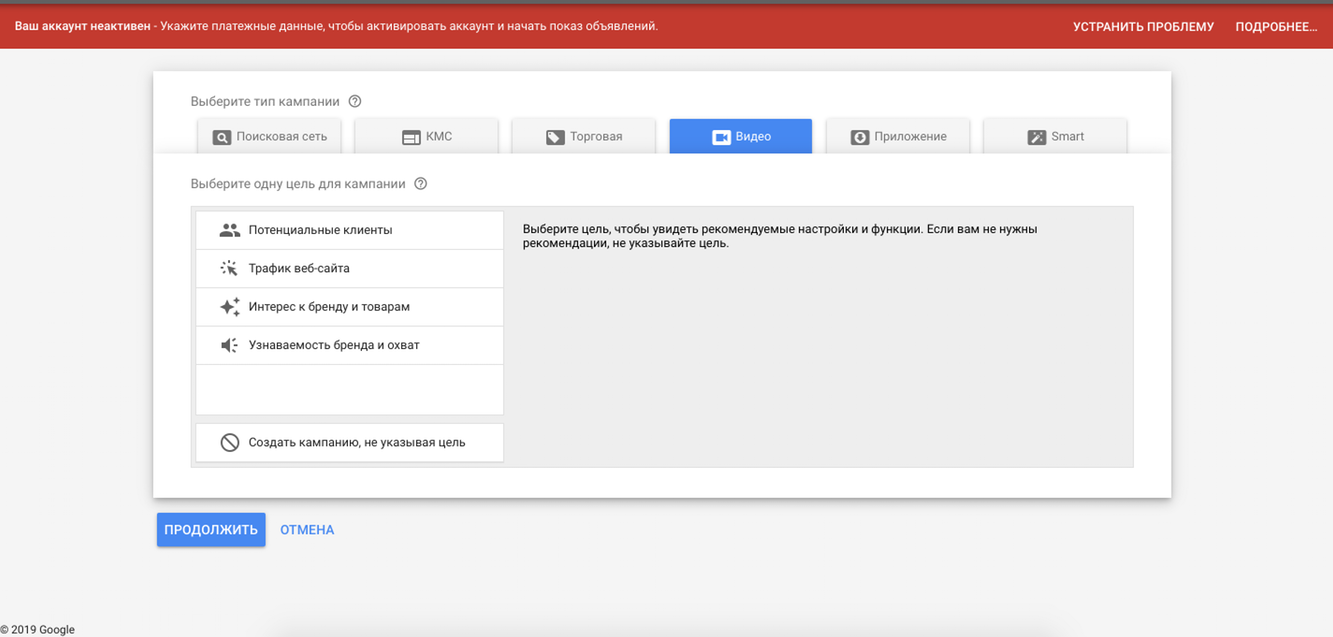
Task: Click the no-goal prohibited circle icon
Action: (x=230, y=442)
